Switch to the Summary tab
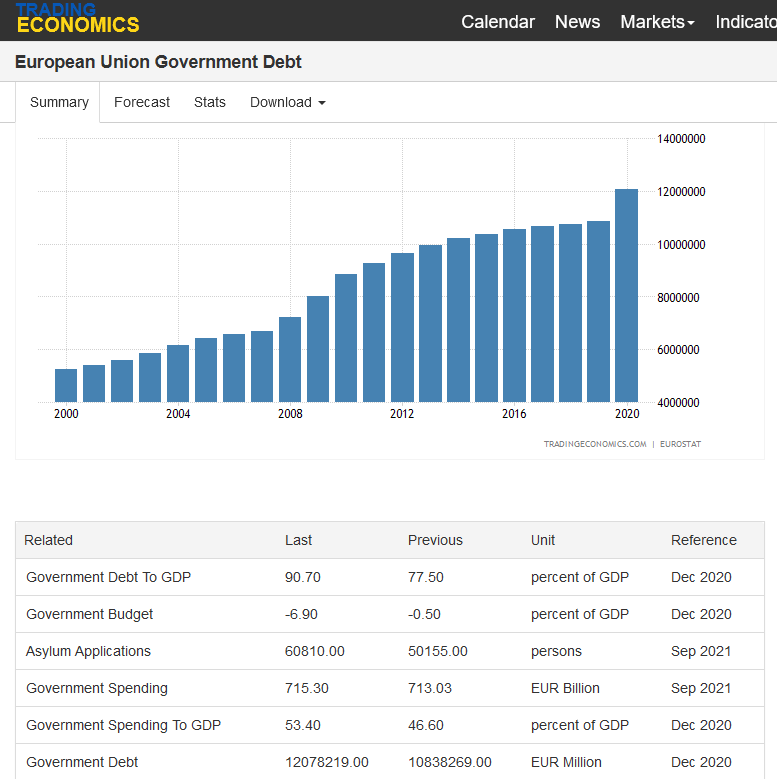This screenshot has height=779, width=777. [59, 103]
